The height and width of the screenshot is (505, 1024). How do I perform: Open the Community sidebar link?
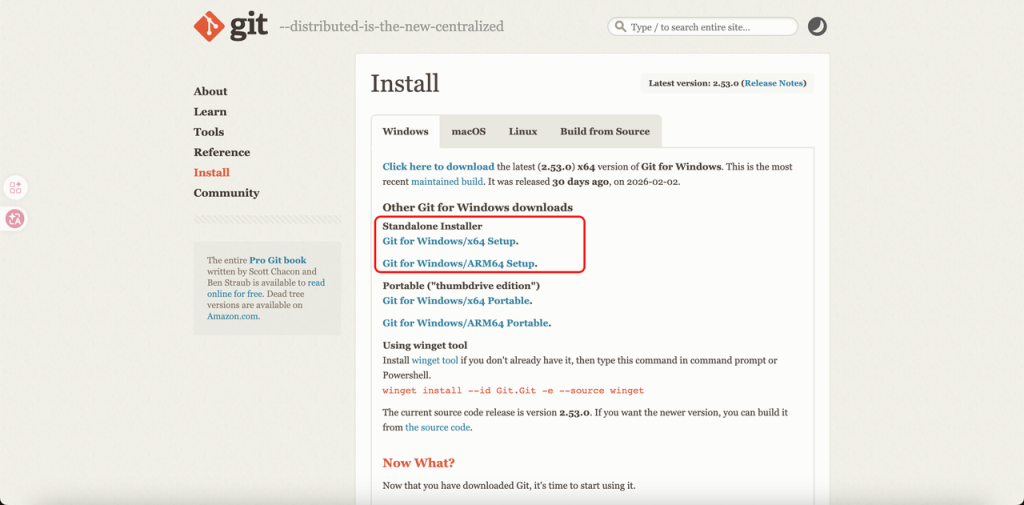click(226, 193)
